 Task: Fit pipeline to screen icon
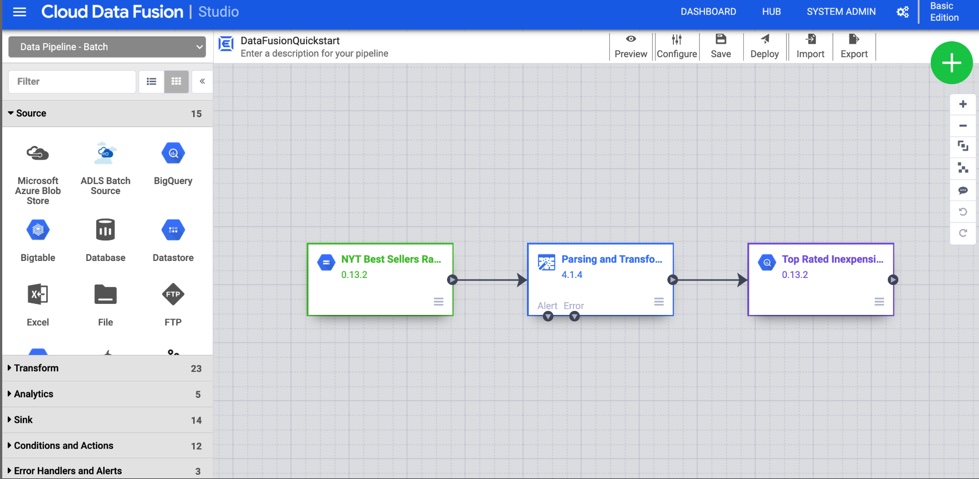963,146
